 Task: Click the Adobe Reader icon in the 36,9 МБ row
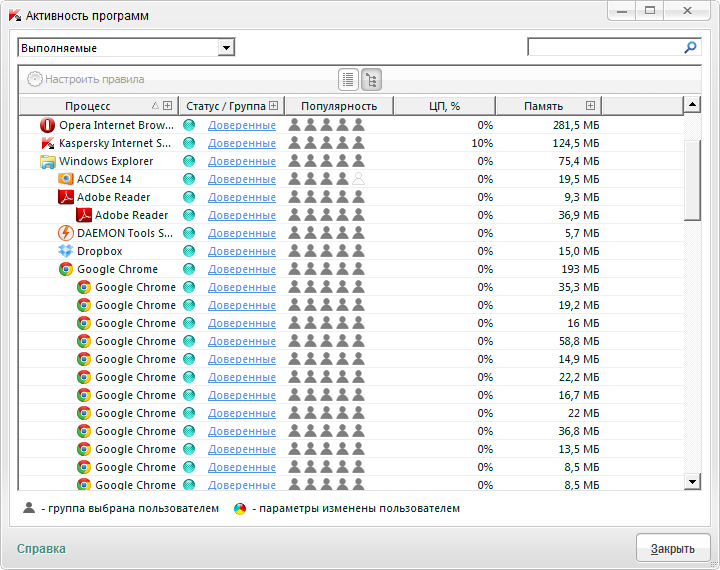point(84,215)
